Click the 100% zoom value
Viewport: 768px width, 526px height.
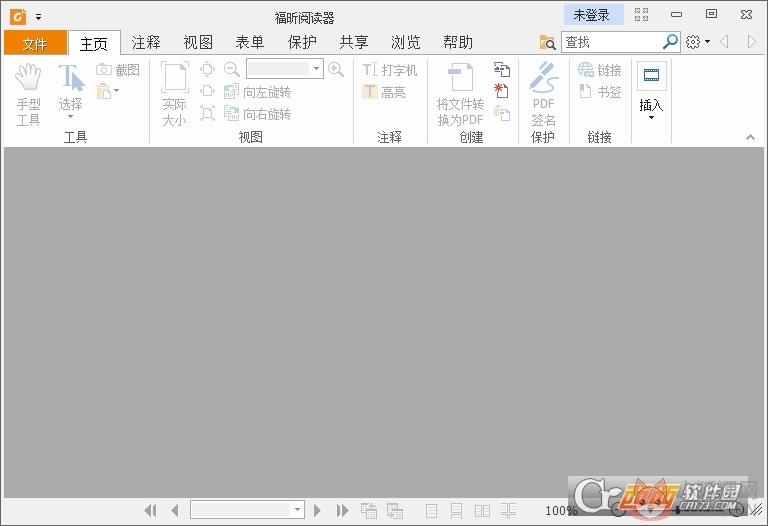click(x=561, y=511)
